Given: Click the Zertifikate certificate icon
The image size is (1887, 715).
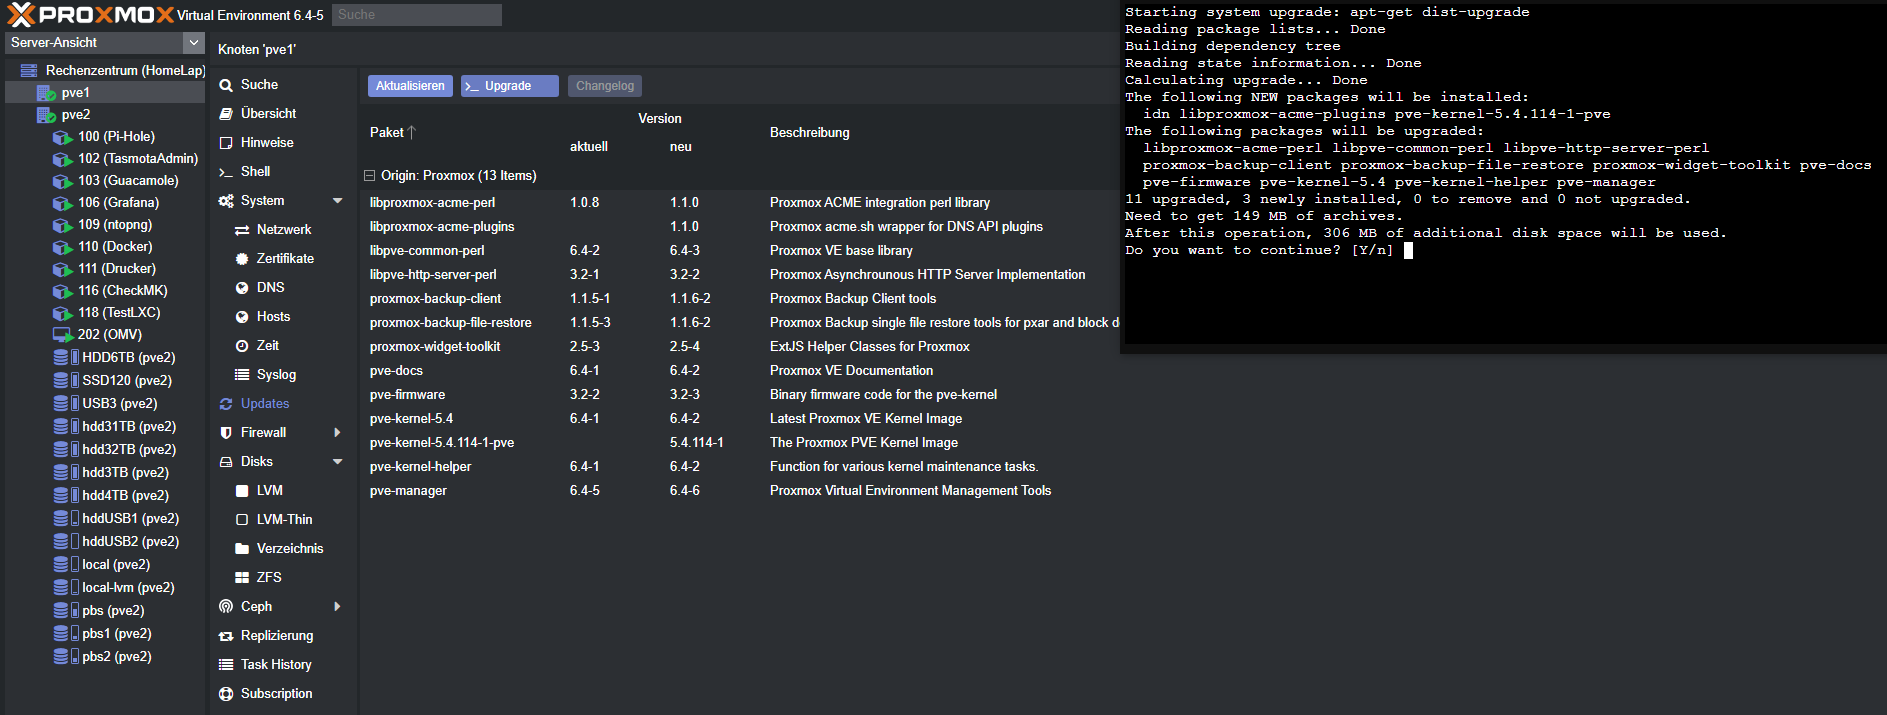Looking at the screenshot, I should pyautogui.click(x=242, y=259).
